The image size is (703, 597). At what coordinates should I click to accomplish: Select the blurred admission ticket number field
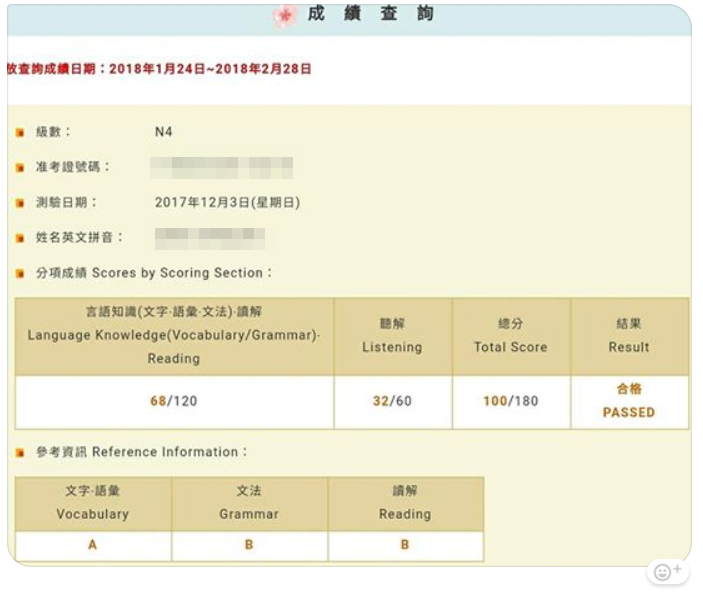[221, 167]
